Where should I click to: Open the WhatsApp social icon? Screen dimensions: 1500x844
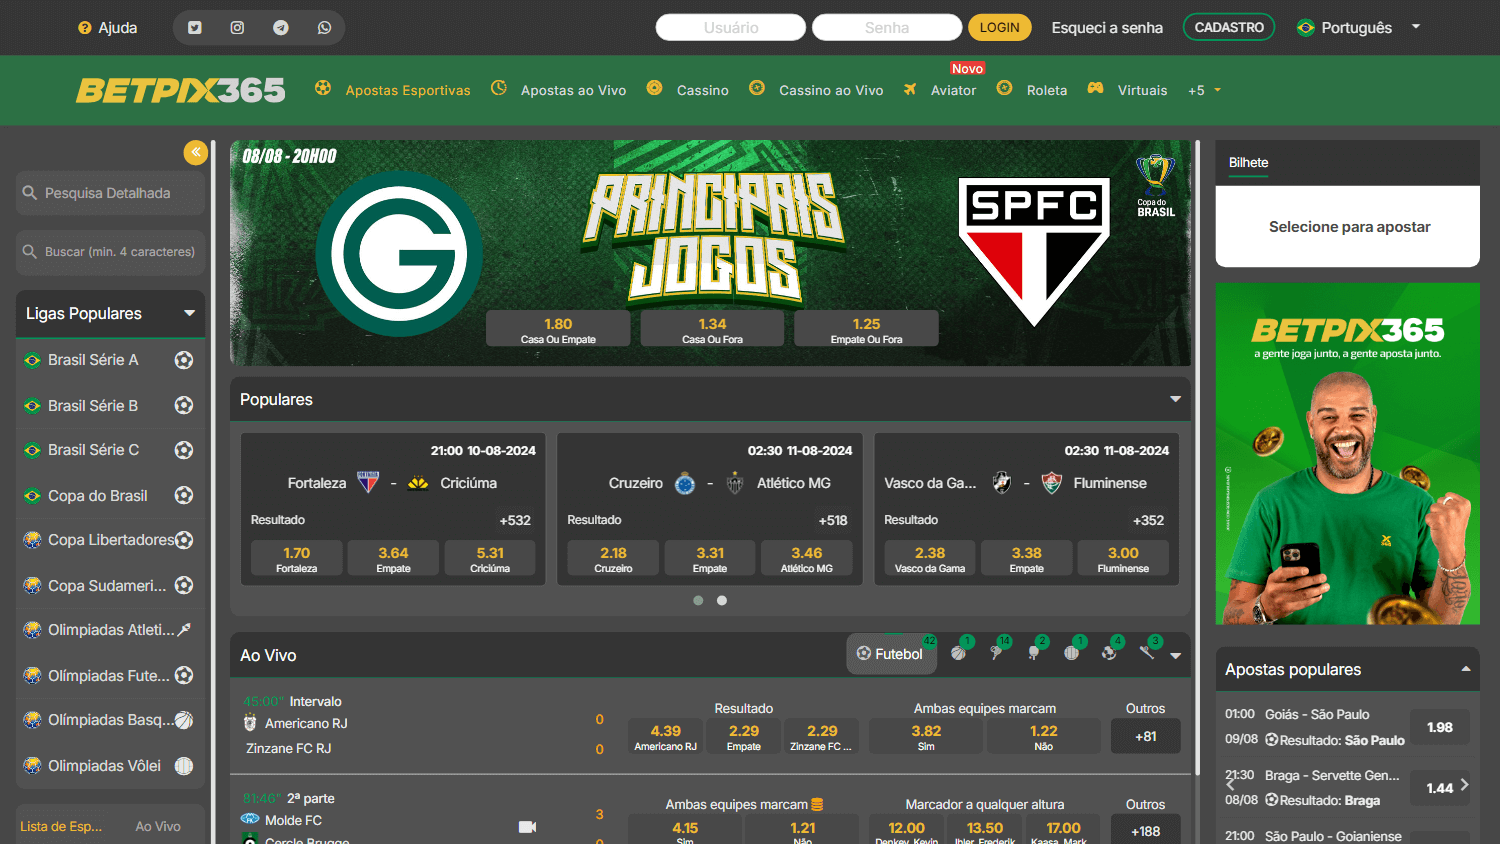(x=324, y=28)
